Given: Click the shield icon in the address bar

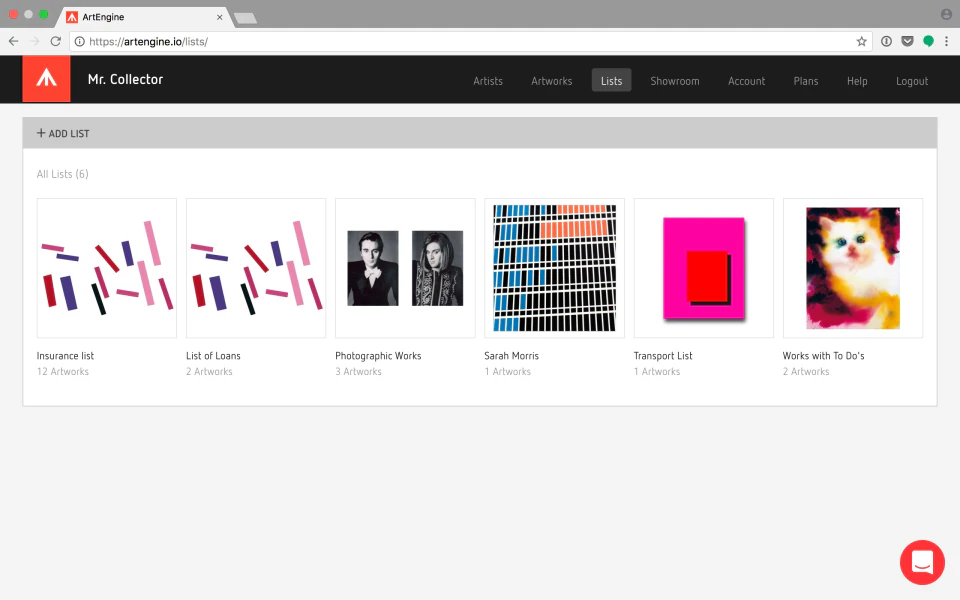Looking at the screenshot, I should (909, 41).
